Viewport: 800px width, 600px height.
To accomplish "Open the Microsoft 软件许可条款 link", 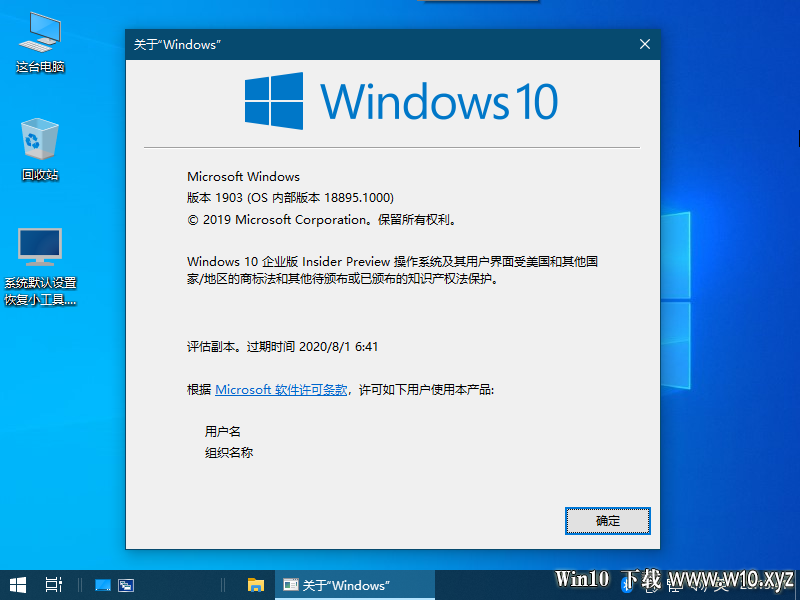I will tap(281, 390).
